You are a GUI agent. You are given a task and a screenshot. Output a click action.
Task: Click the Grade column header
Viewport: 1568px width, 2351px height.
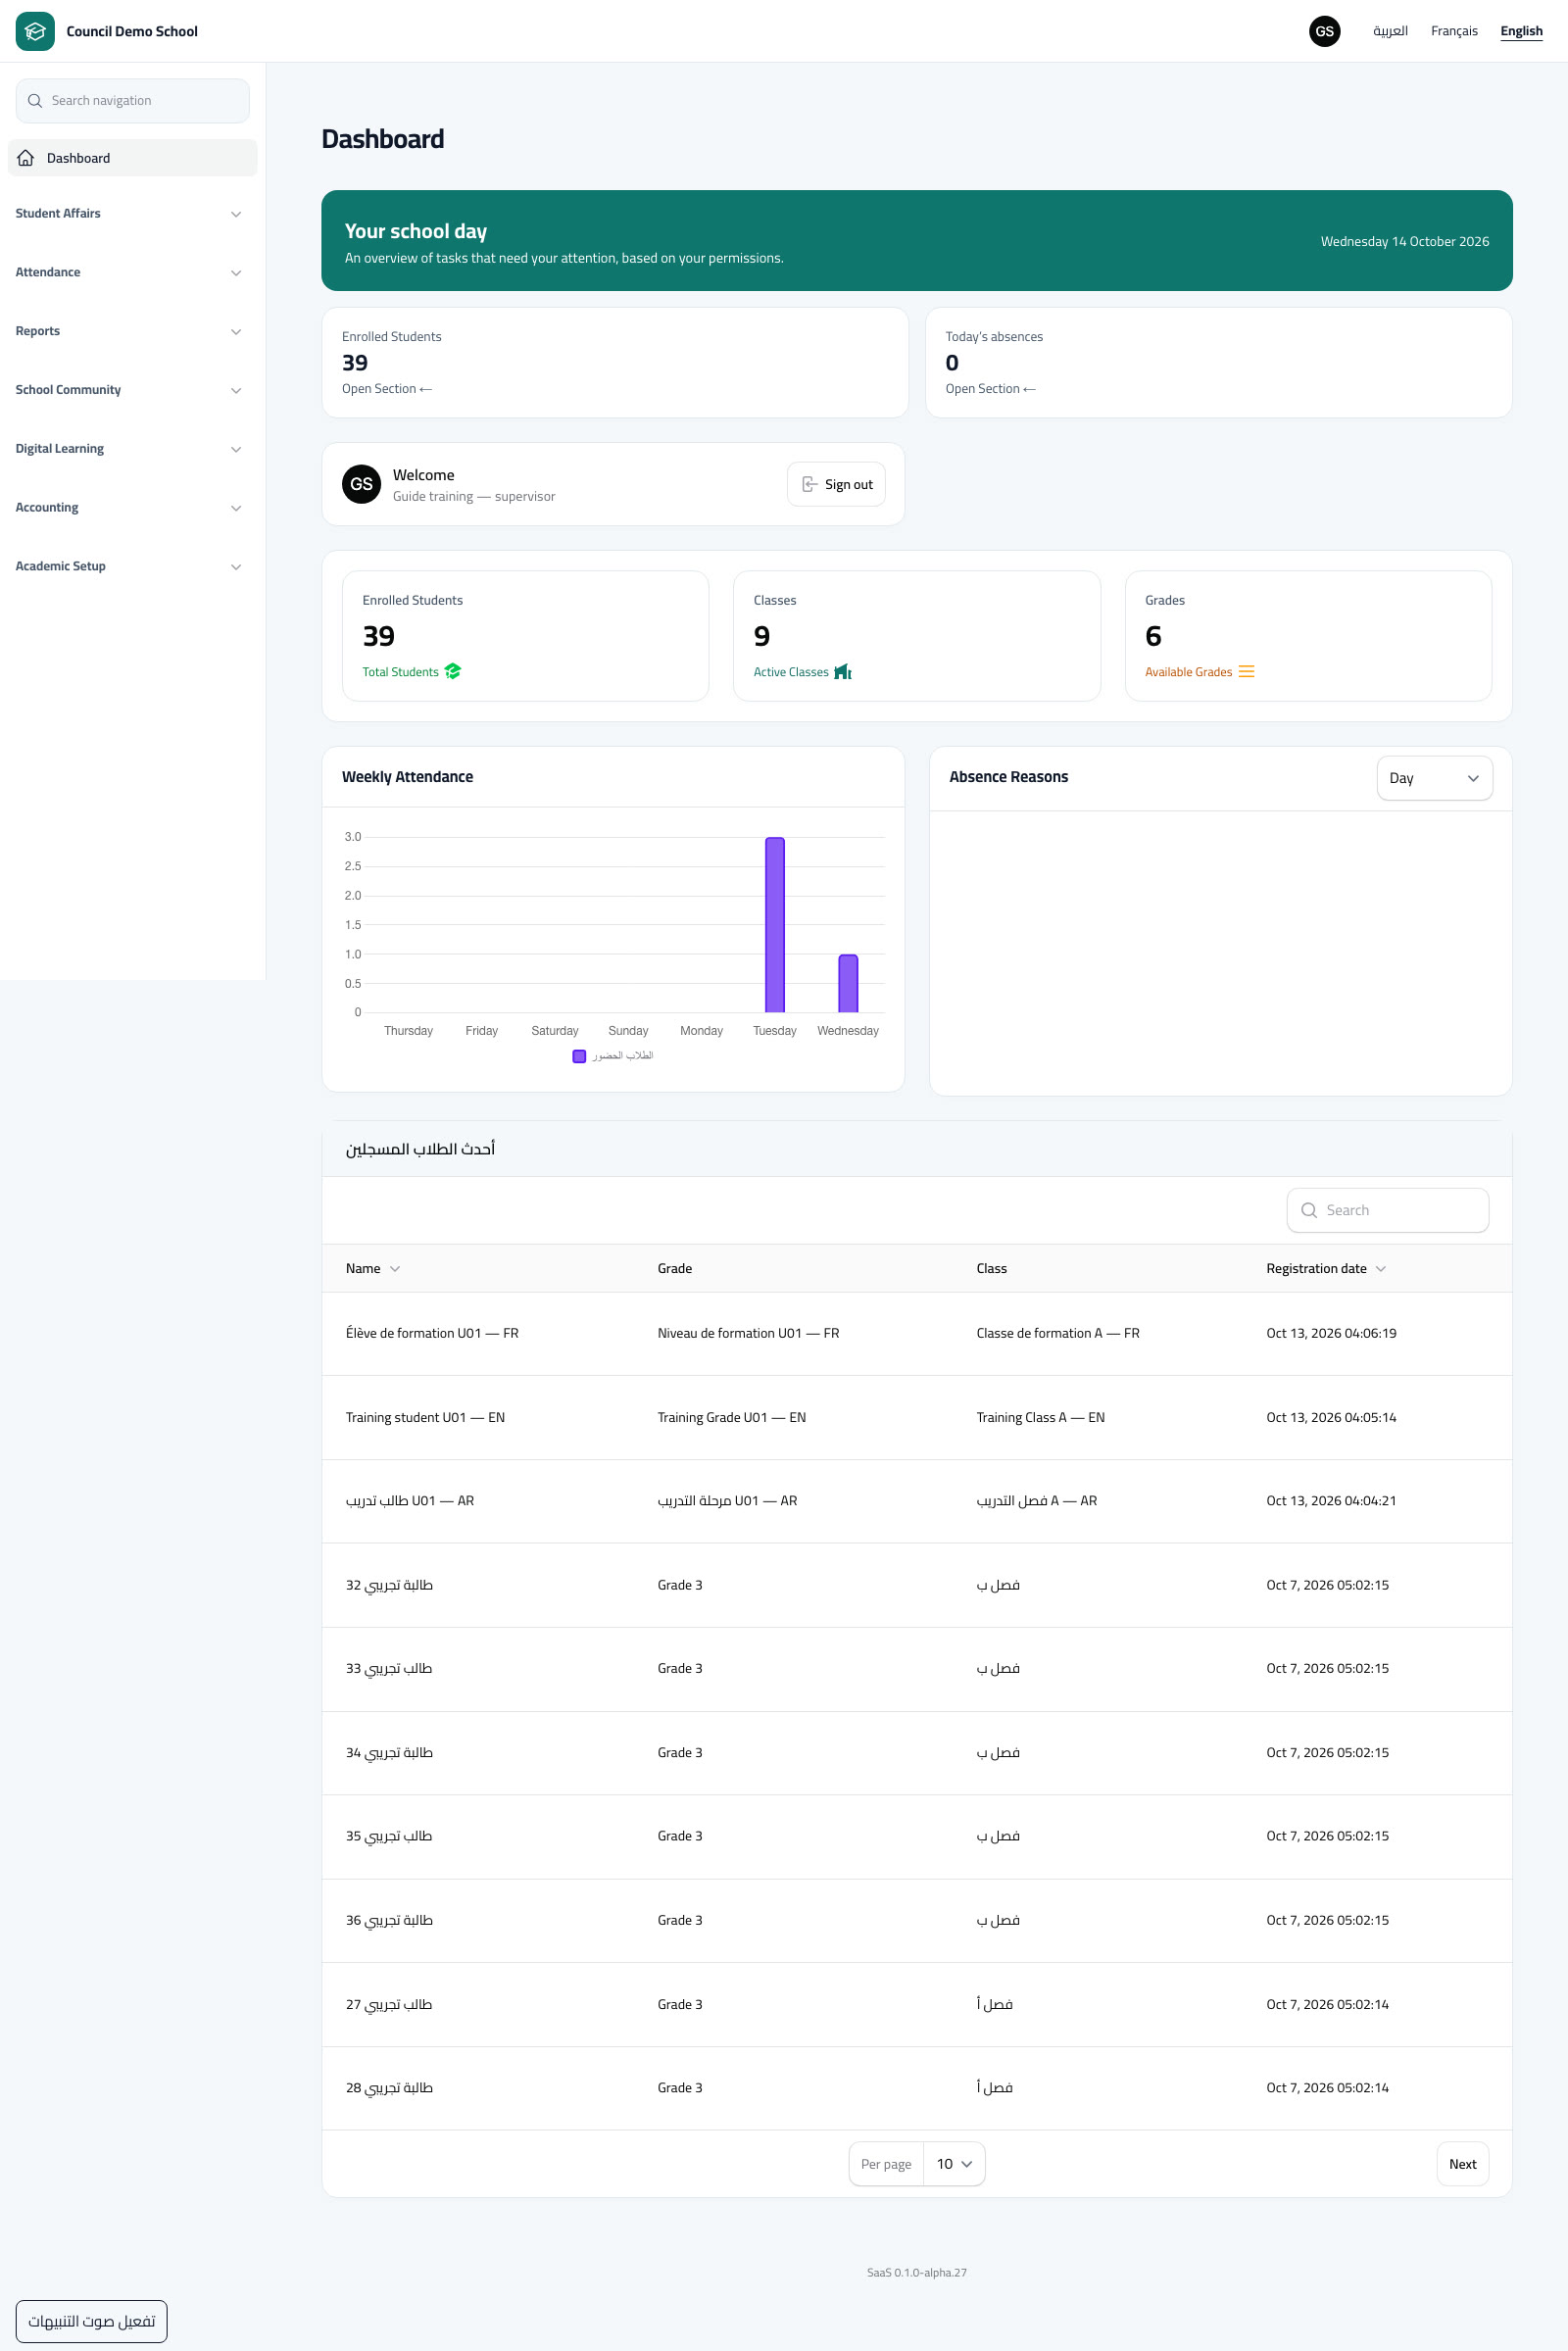click(674, 1268)
